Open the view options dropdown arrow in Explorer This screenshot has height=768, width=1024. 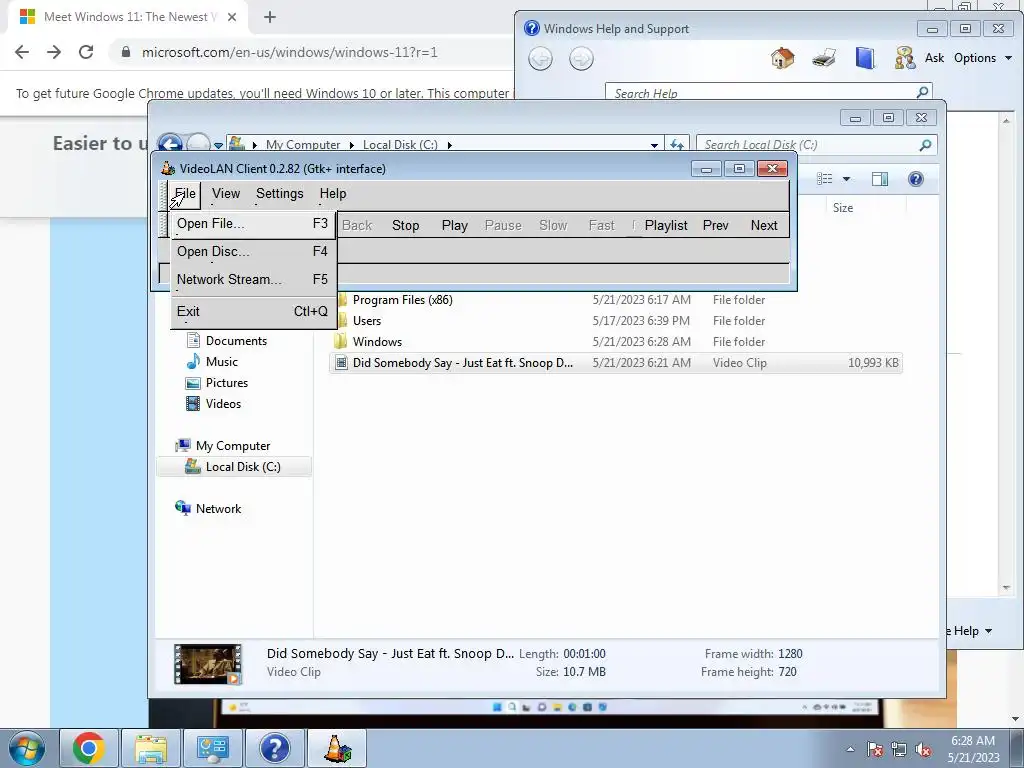846,179
